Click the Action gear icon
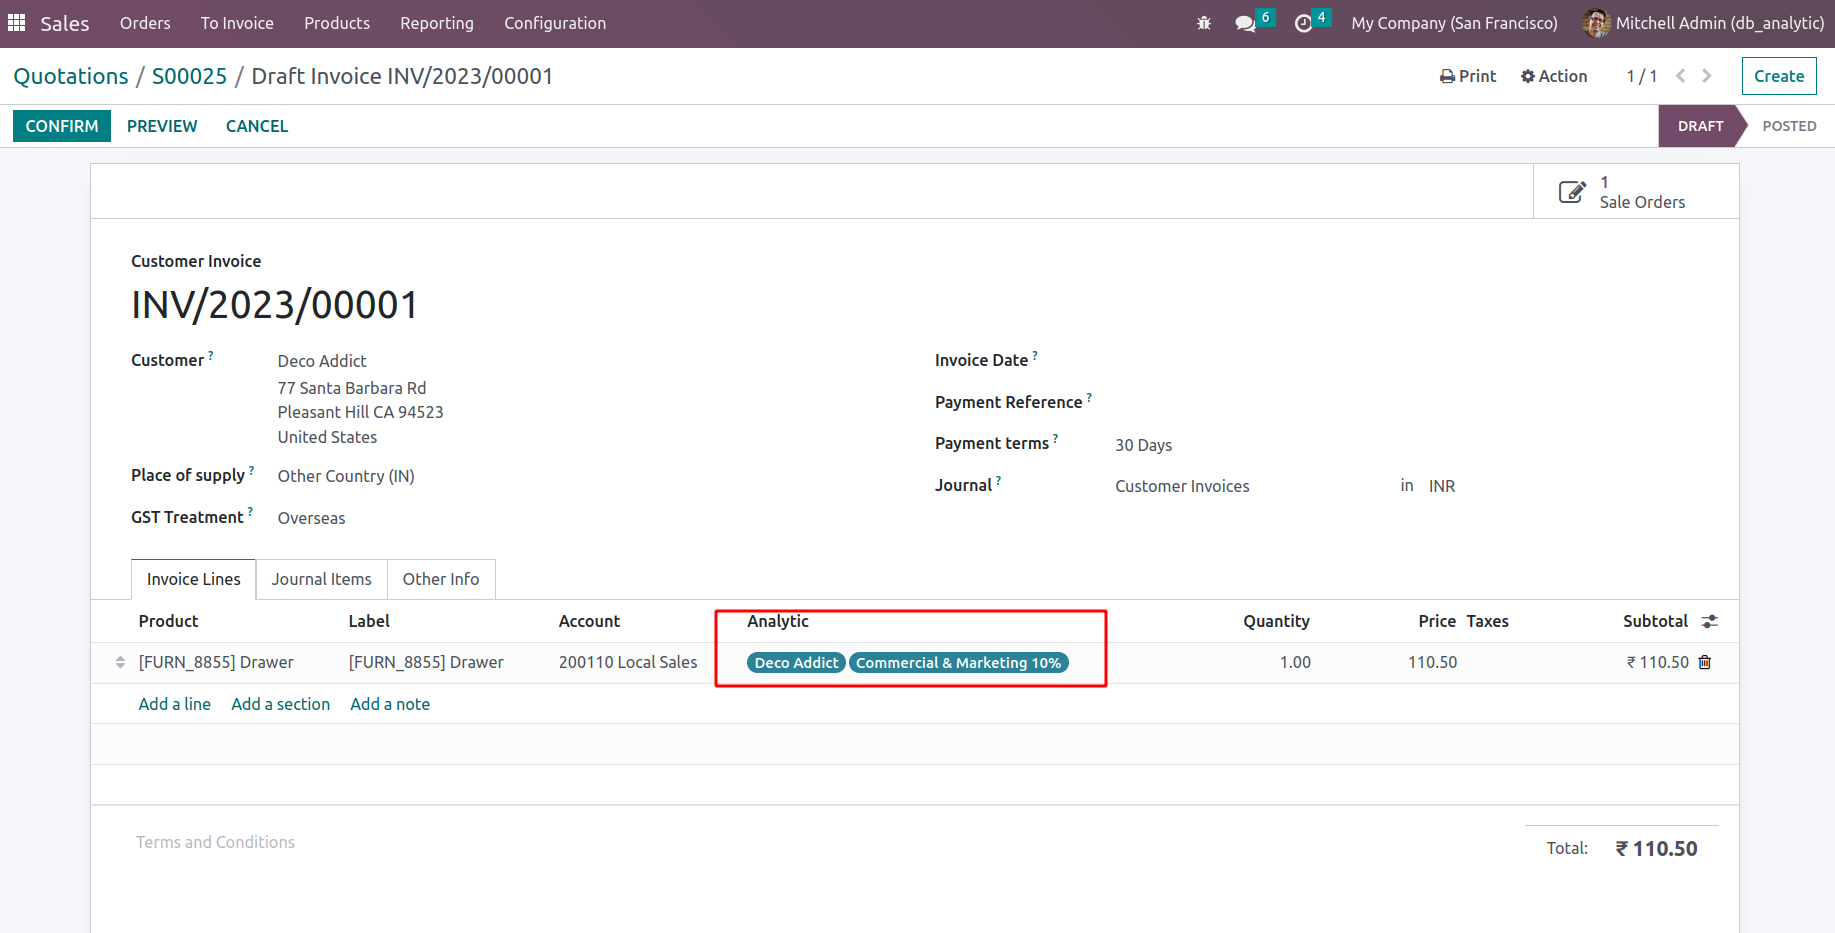 point(1528,76)
